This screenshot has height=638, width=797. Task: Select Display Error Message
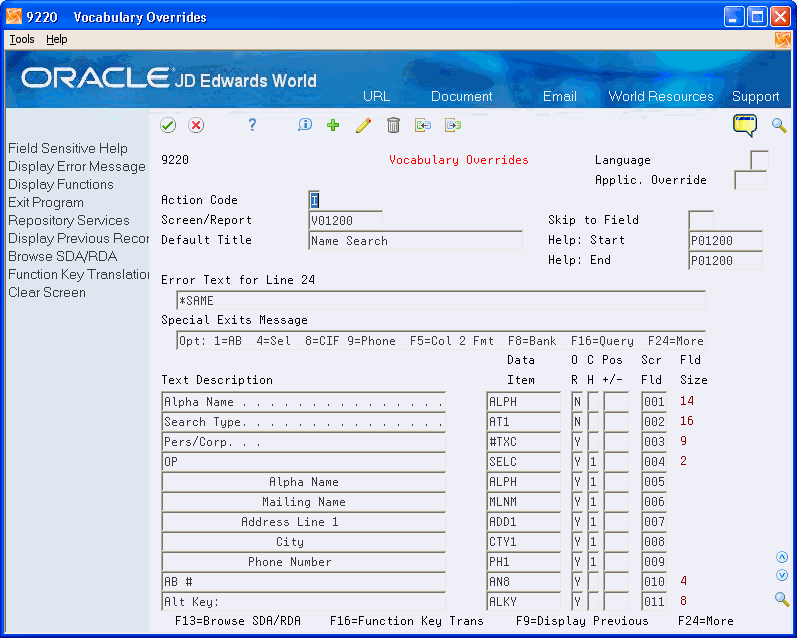click(77, 166)
